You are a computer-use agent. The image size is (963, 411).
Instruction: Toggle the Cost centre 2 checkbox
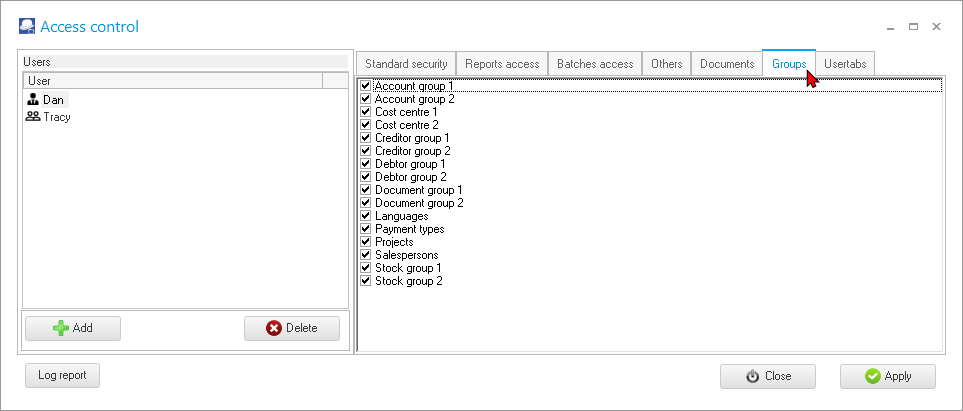[x=365, y=125]
